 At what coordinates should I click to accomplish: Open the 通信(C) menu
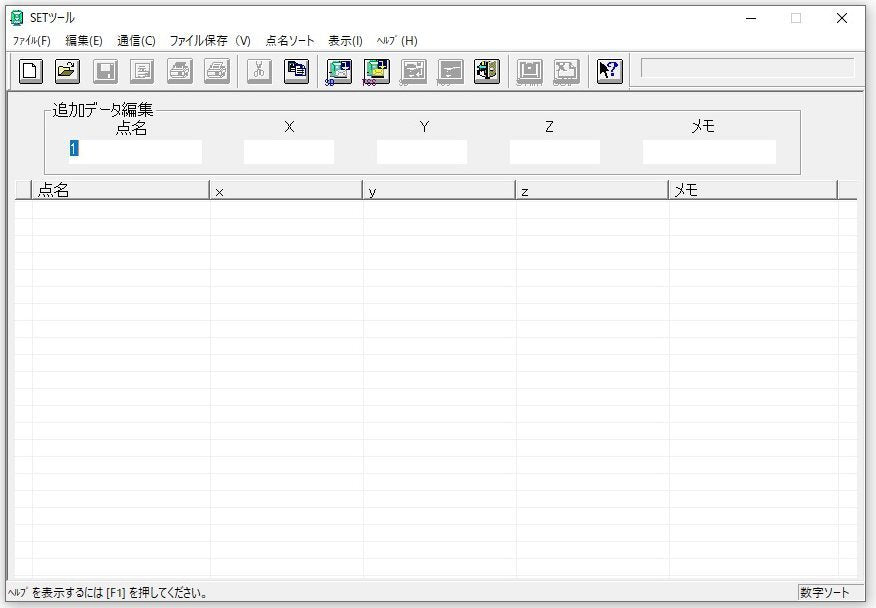tap(136, 41)
